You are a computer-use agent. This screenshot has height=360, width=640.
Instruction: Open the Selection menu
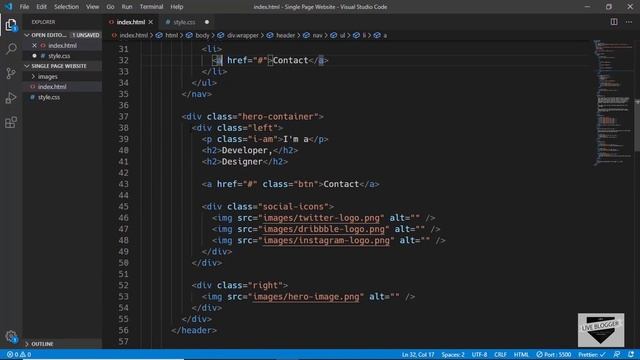click(66, 7)
